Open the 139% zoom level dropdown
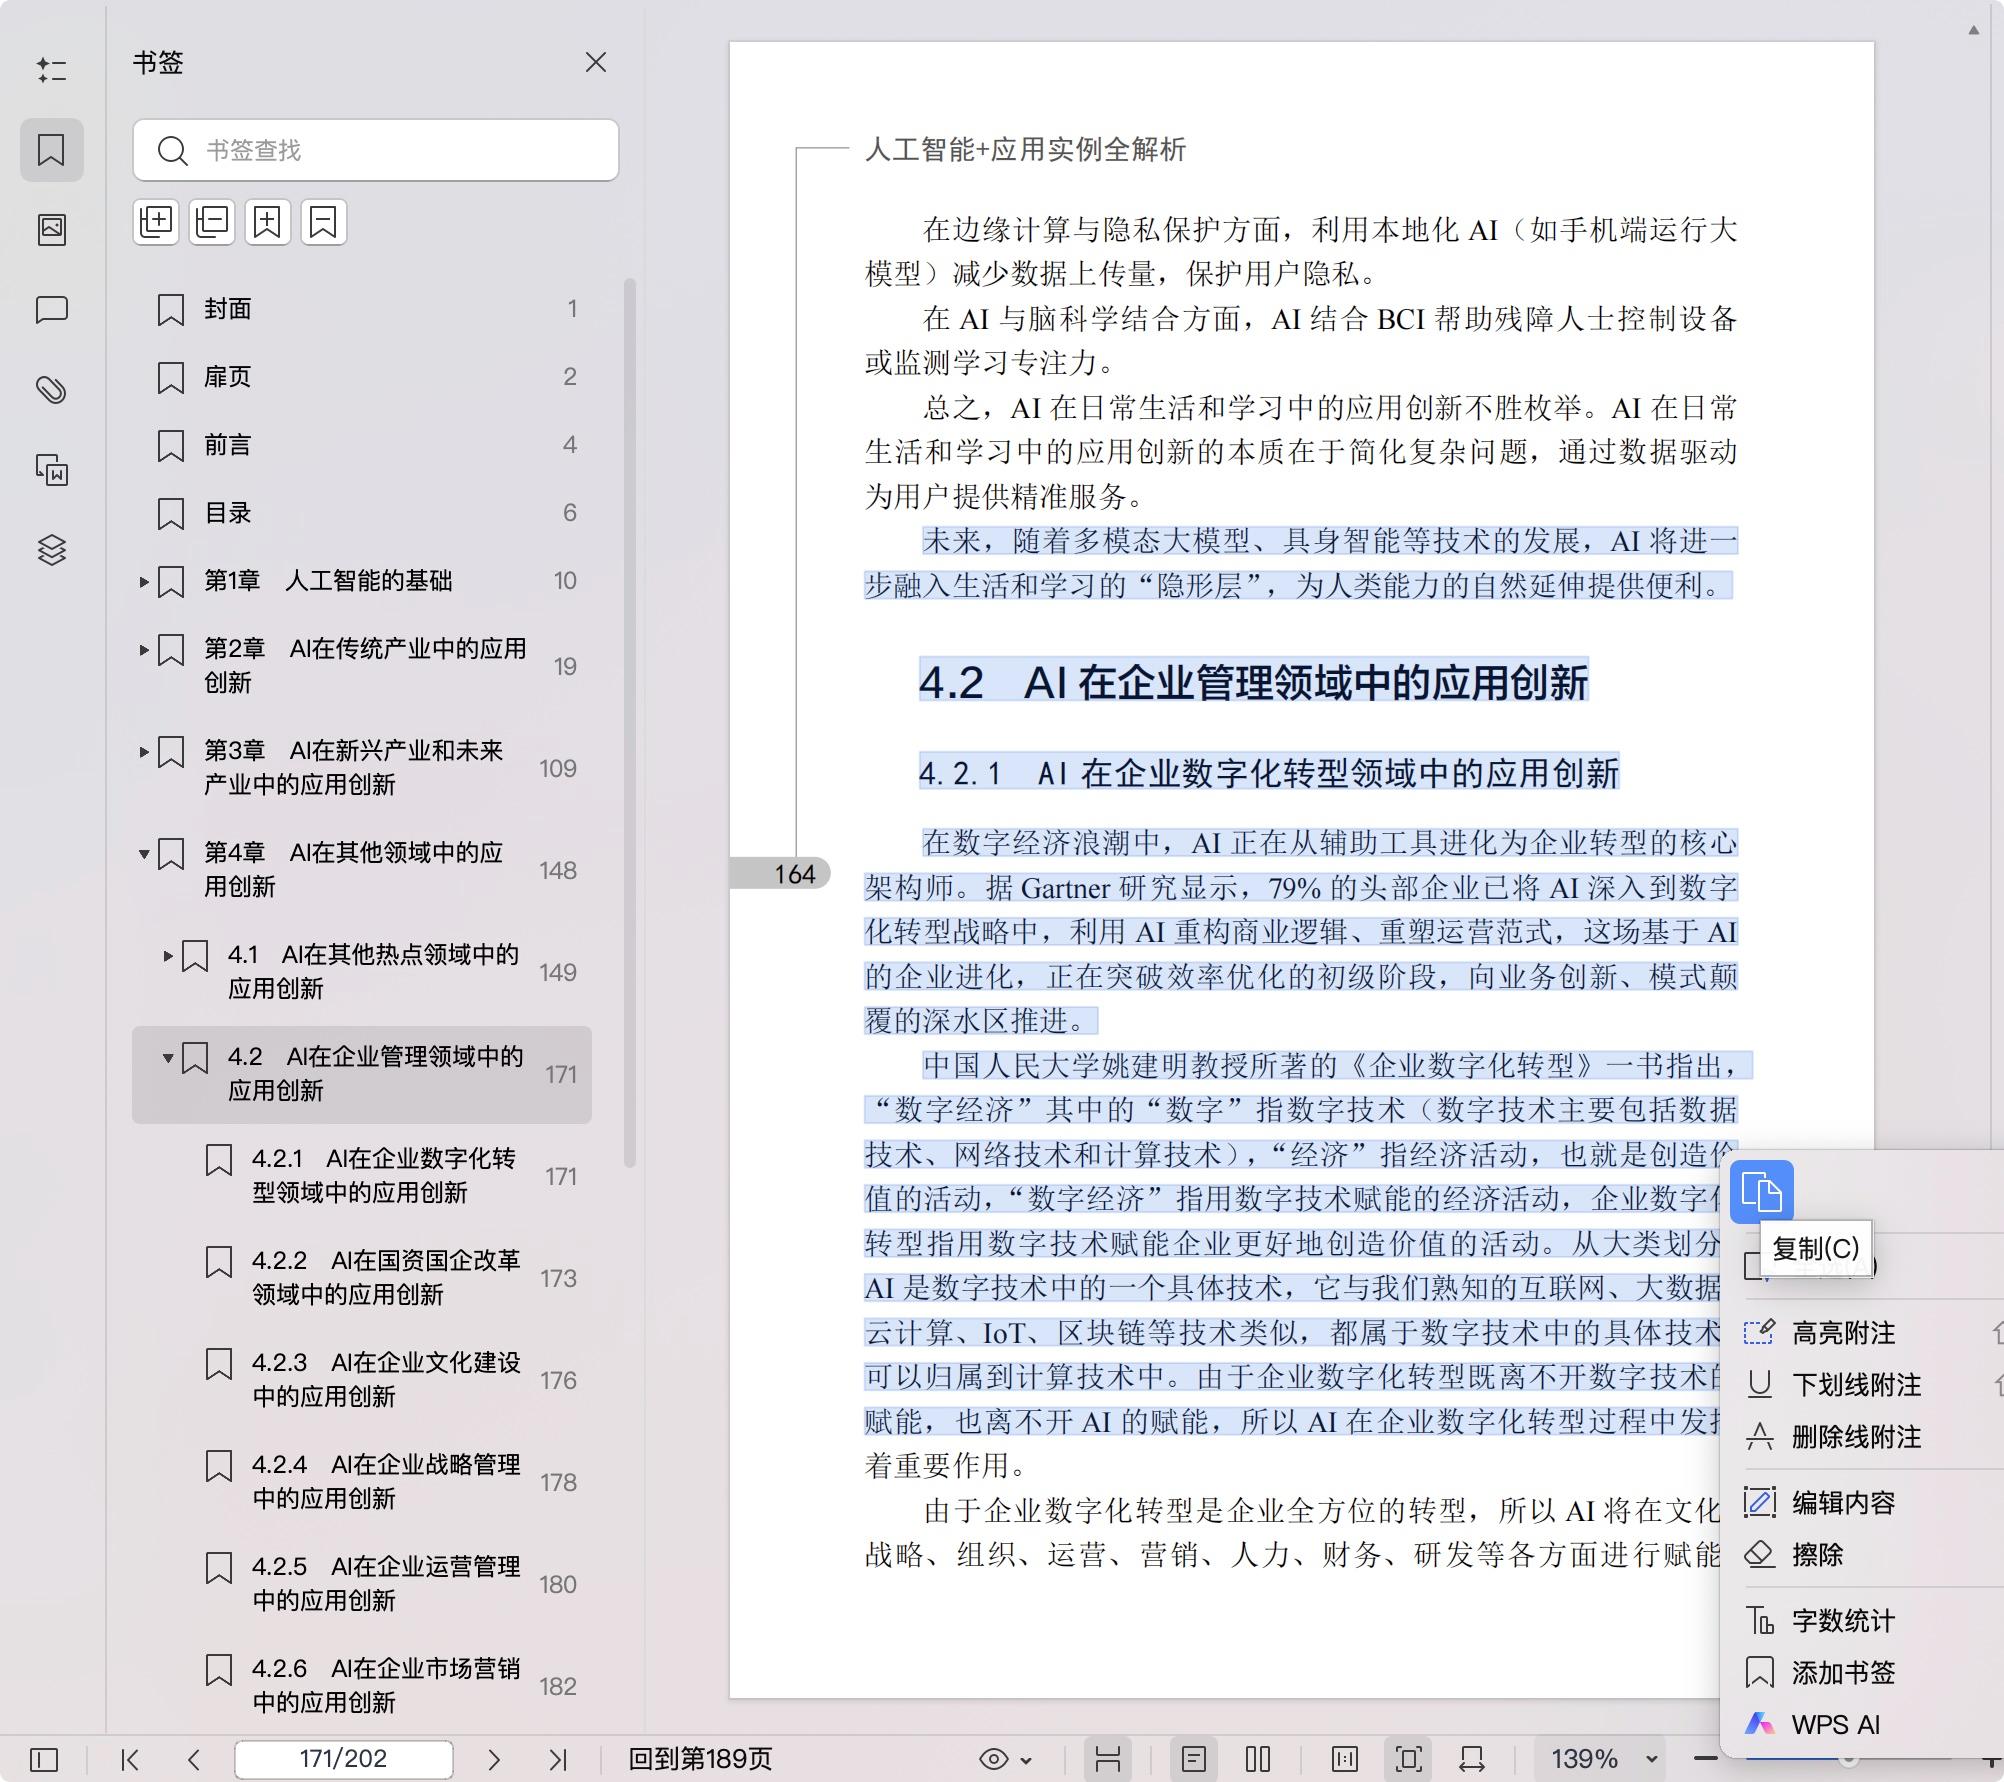This screenshot has width=2004, height=1782. (x=1652, y=1759)
